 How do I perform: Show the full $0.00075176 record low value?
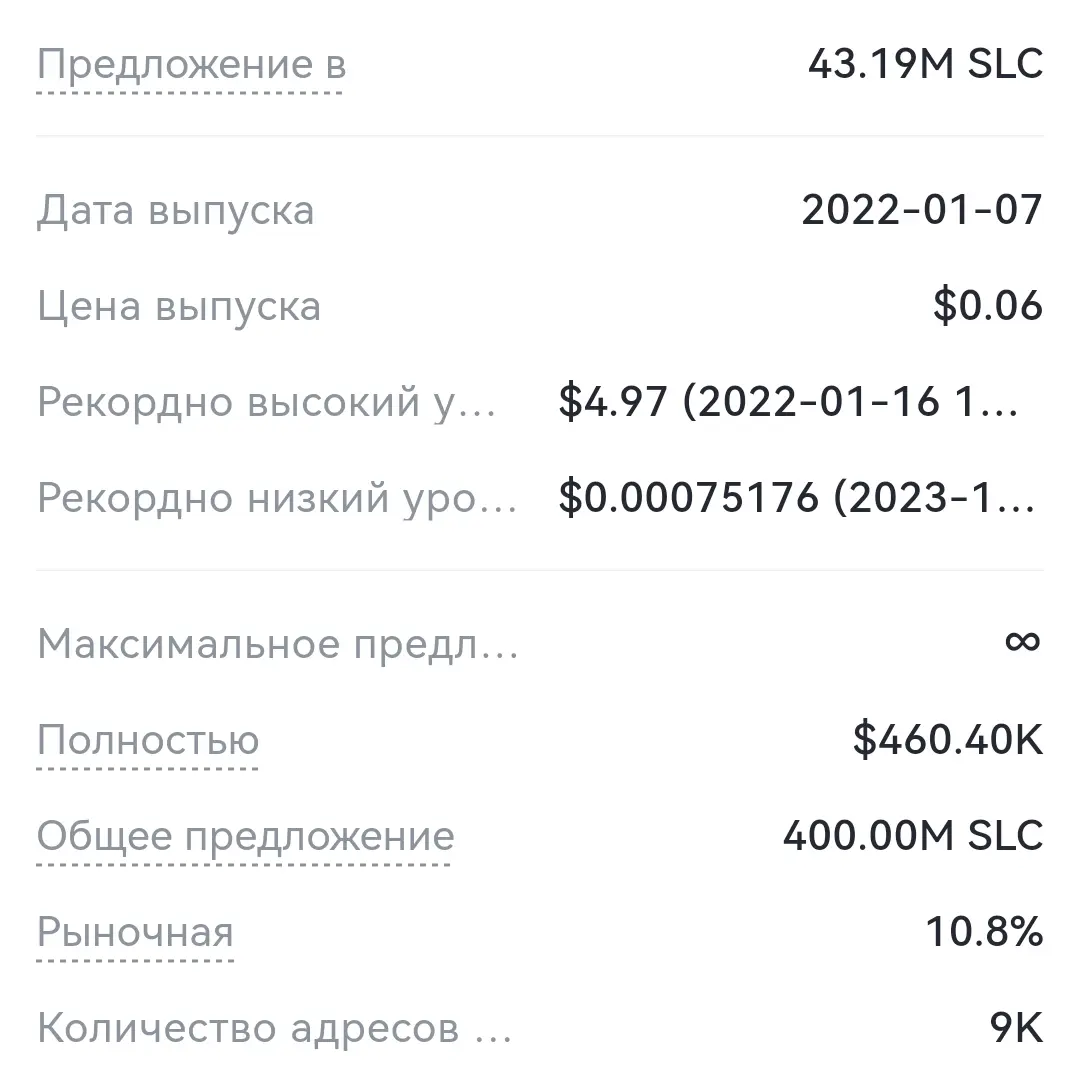coord(797,497)
